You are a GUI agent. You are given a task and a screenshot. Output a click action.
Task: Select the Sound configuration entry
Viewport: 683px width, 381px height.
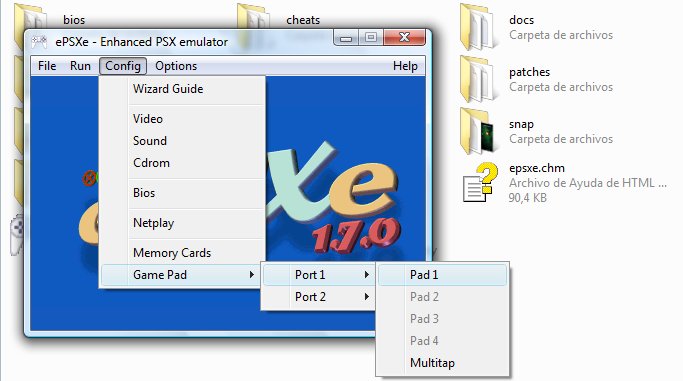point(183,141)
